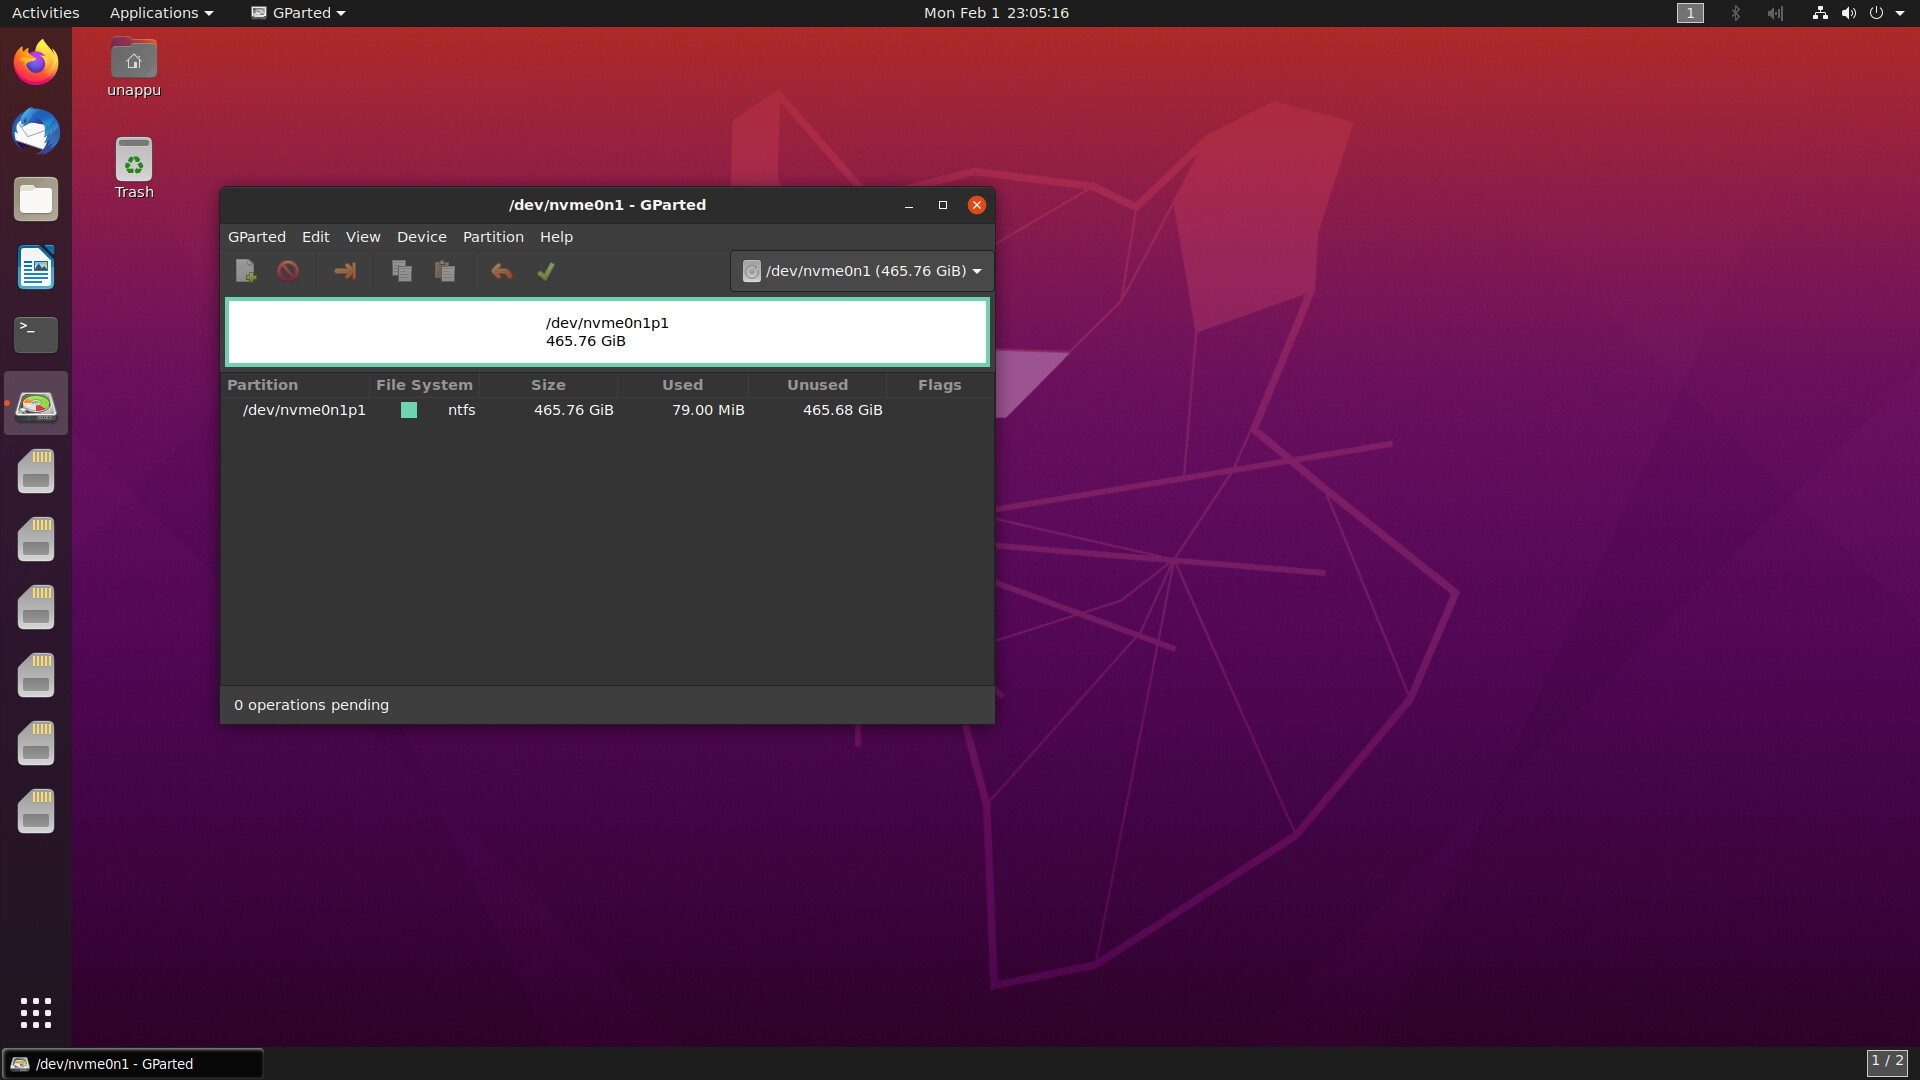1920x1080 pixels.
Task: Click the Size column header
Action: coord(548,385)
